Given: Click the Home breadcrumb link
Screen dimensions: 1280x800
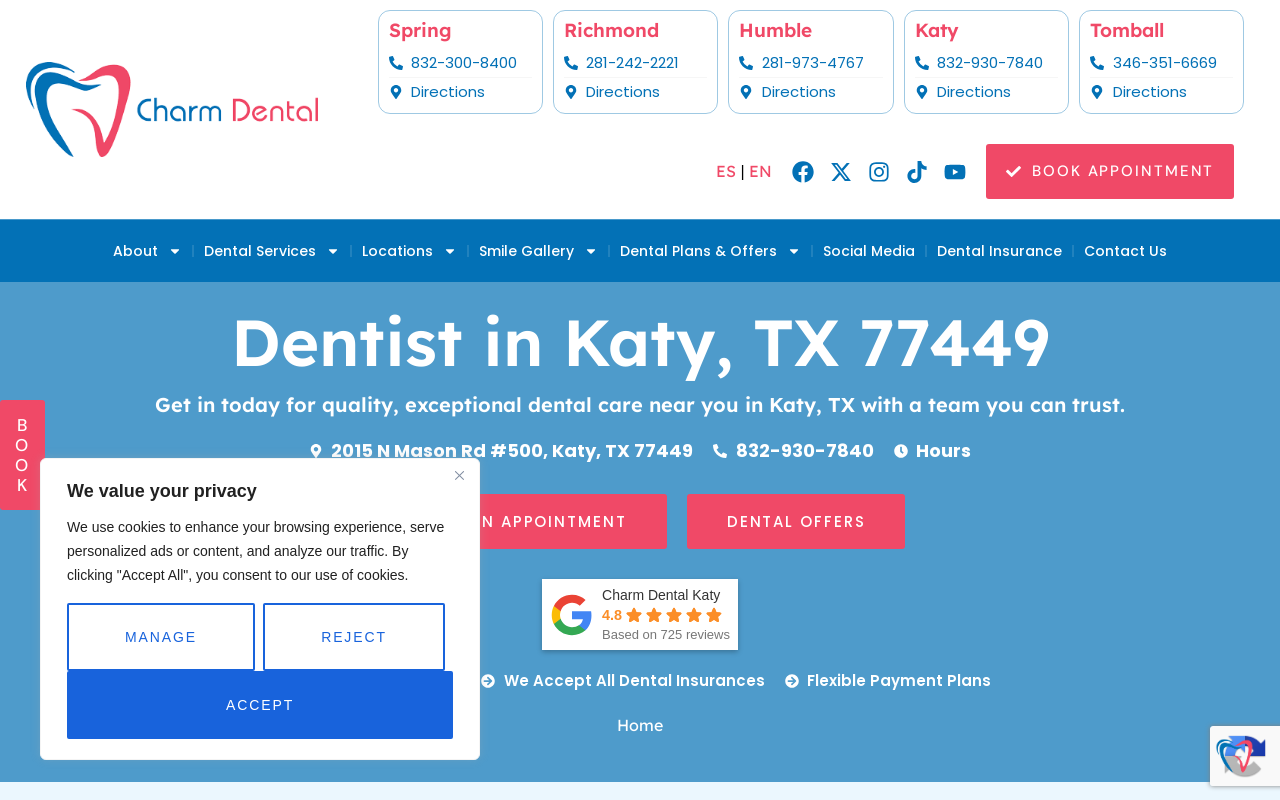Looking at the screenshot, I should coord(640,726).
